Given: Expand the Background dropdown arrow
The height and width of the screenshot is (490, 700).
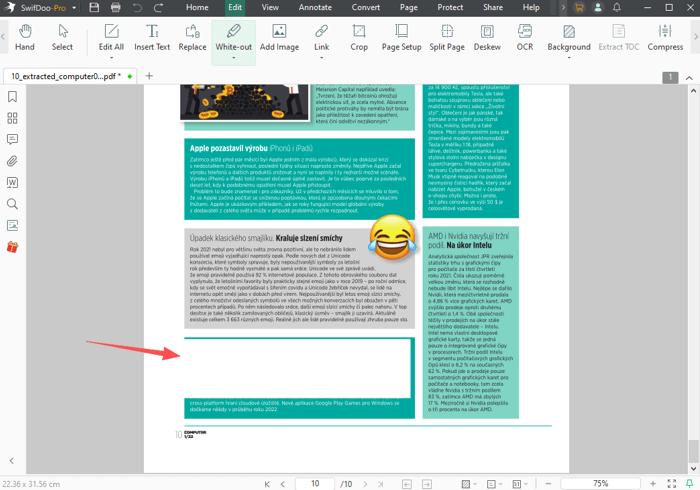Looking at the screenshot, I should [x=569, y=58].
